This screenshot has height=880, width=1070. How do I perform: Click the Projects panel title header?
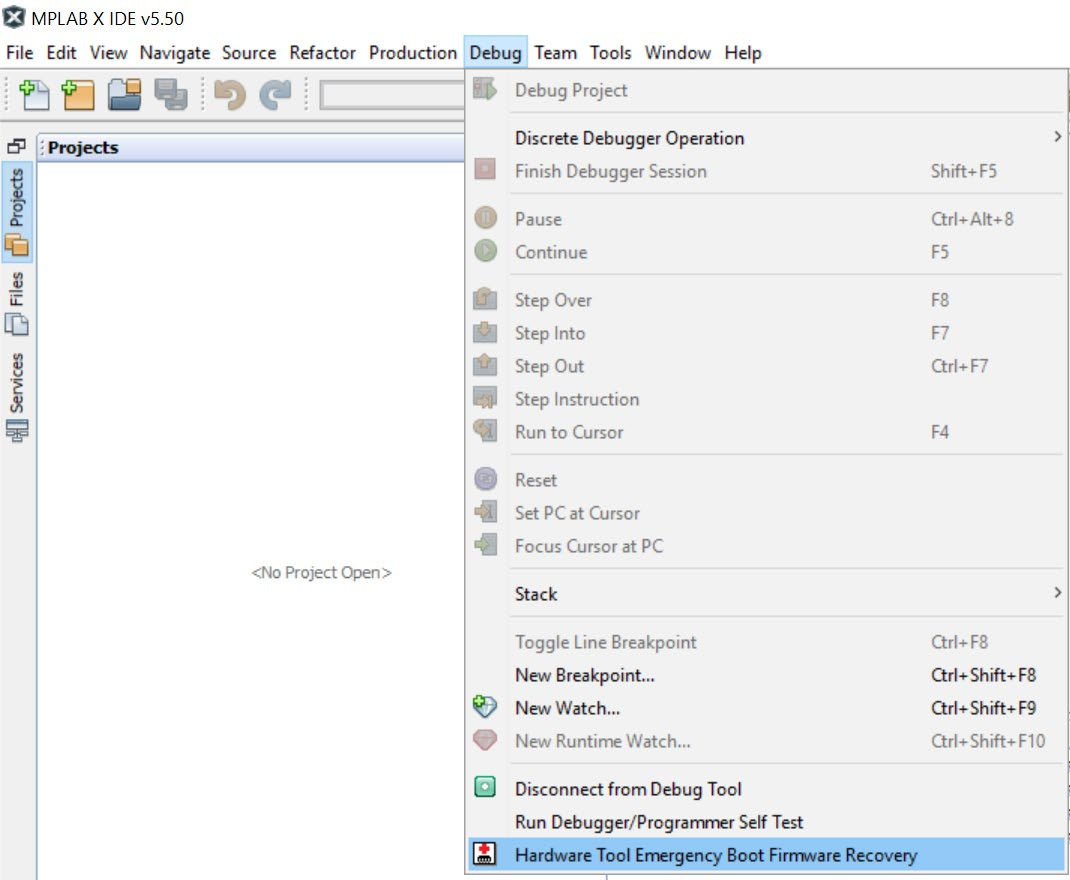[83, 148]
